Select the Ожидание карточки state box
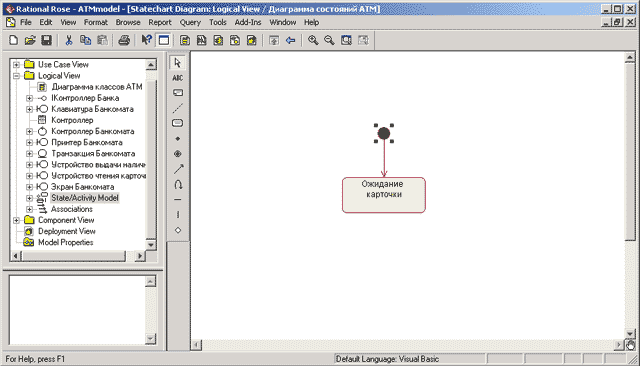The height and width of the screenshot is (366, 640). click(384, 195)
